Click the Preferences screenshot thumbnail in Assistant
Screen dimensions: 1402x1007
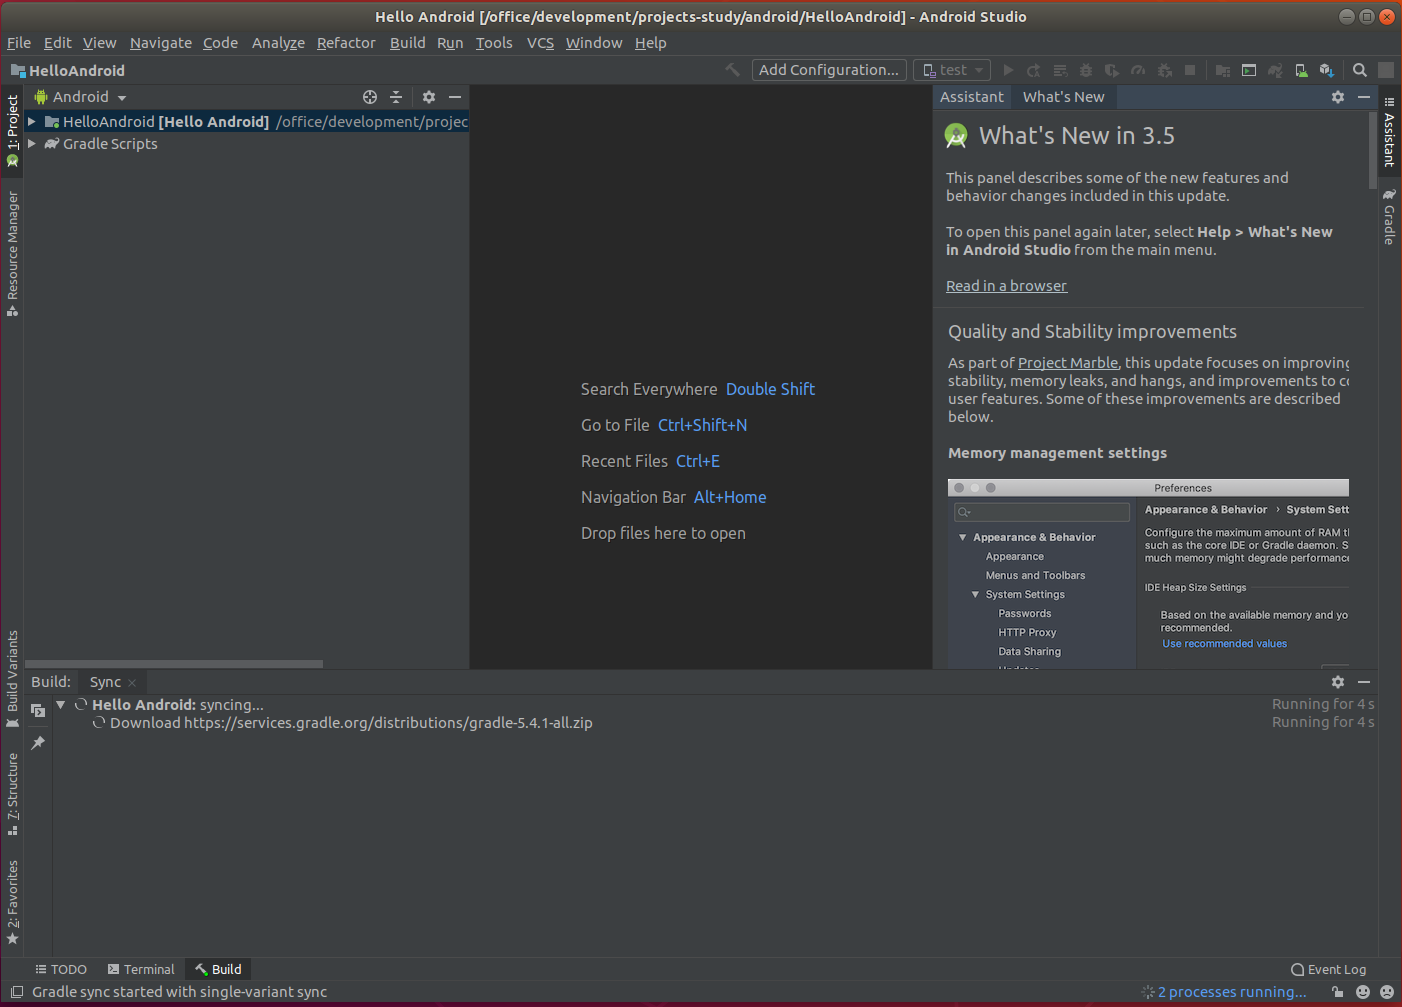click(1148, 574)
